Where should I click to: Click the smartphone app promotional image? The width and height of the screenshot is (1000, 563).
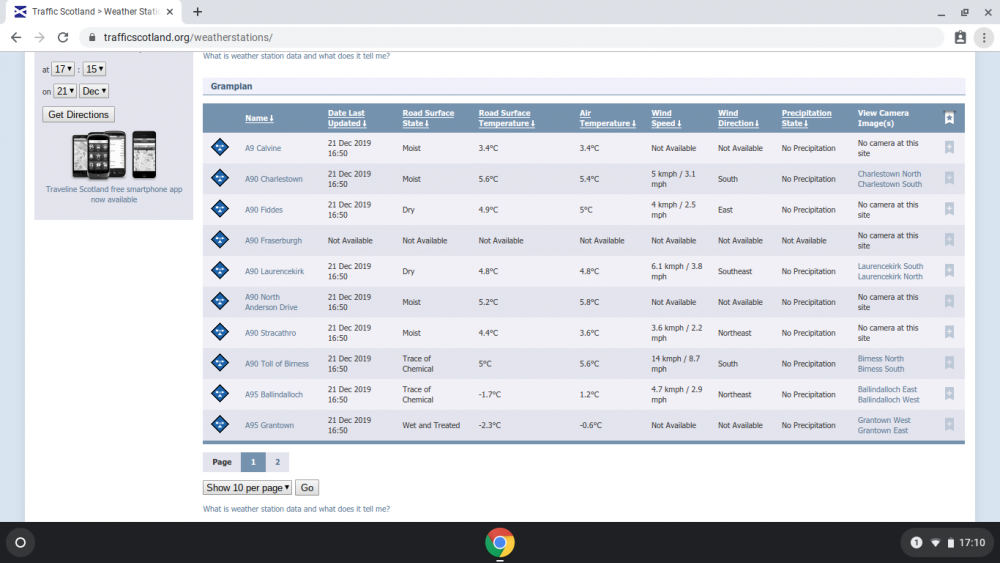coord(114,155)
